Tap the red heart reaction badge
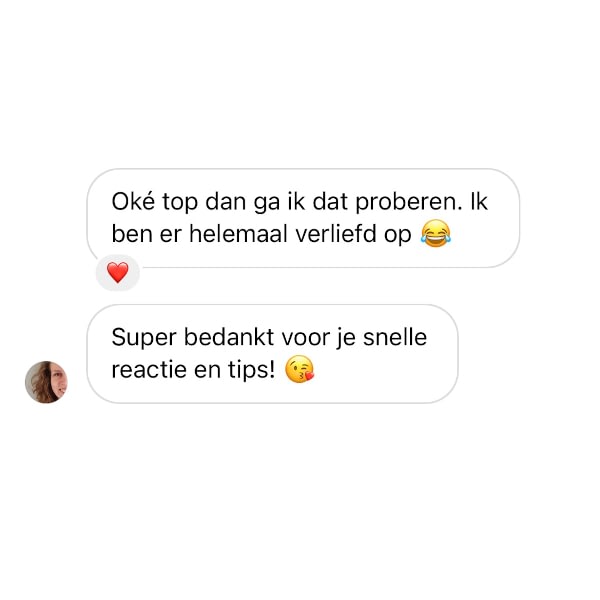600x600 pixels. pyautogui.click(x=118, y=272)
